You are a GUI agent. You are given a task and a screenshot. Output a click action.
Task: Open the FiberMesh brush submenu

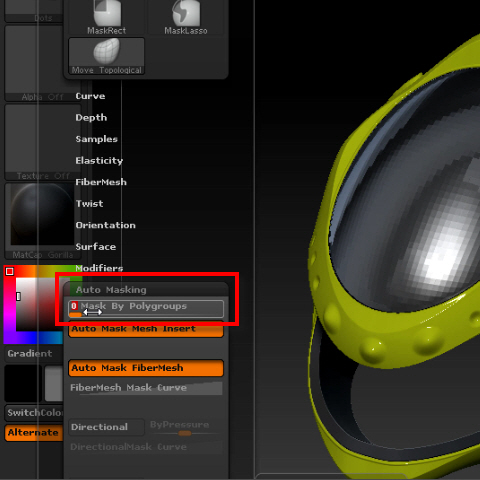coord(101,182)
